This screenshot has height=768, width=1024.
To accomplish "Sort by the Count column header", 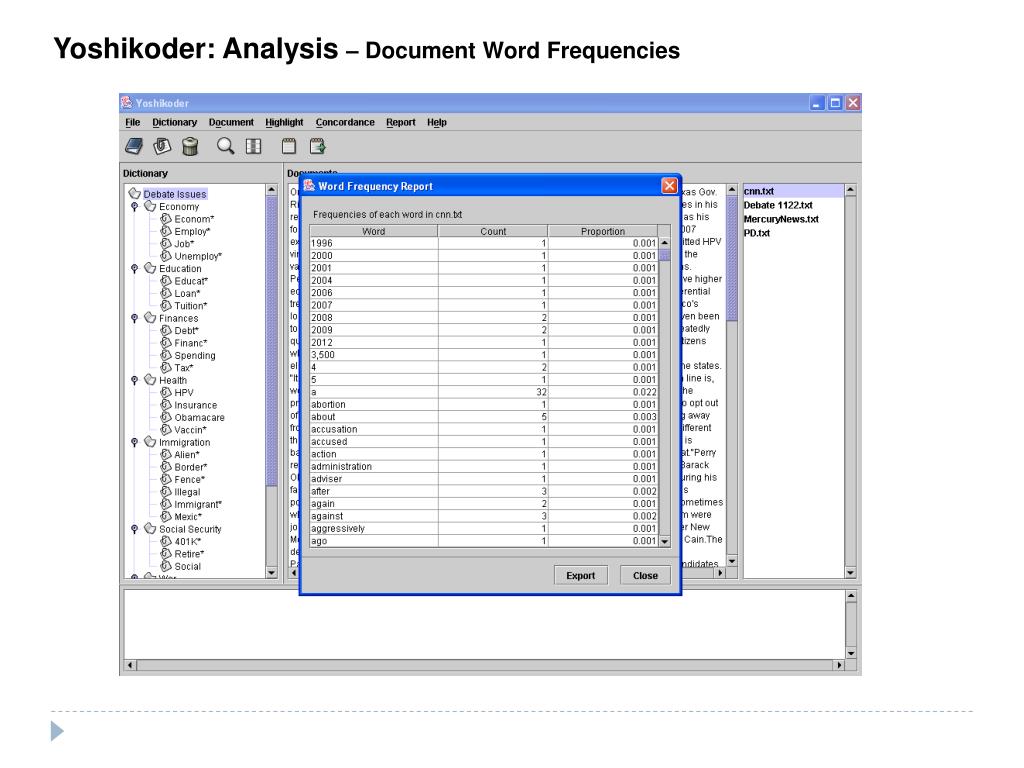I will [493, 231].
